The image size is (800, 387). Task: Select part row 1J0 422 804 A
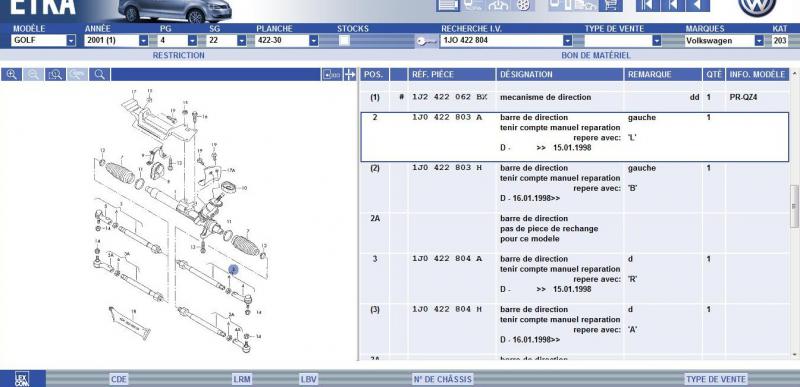tap(574, 274)
